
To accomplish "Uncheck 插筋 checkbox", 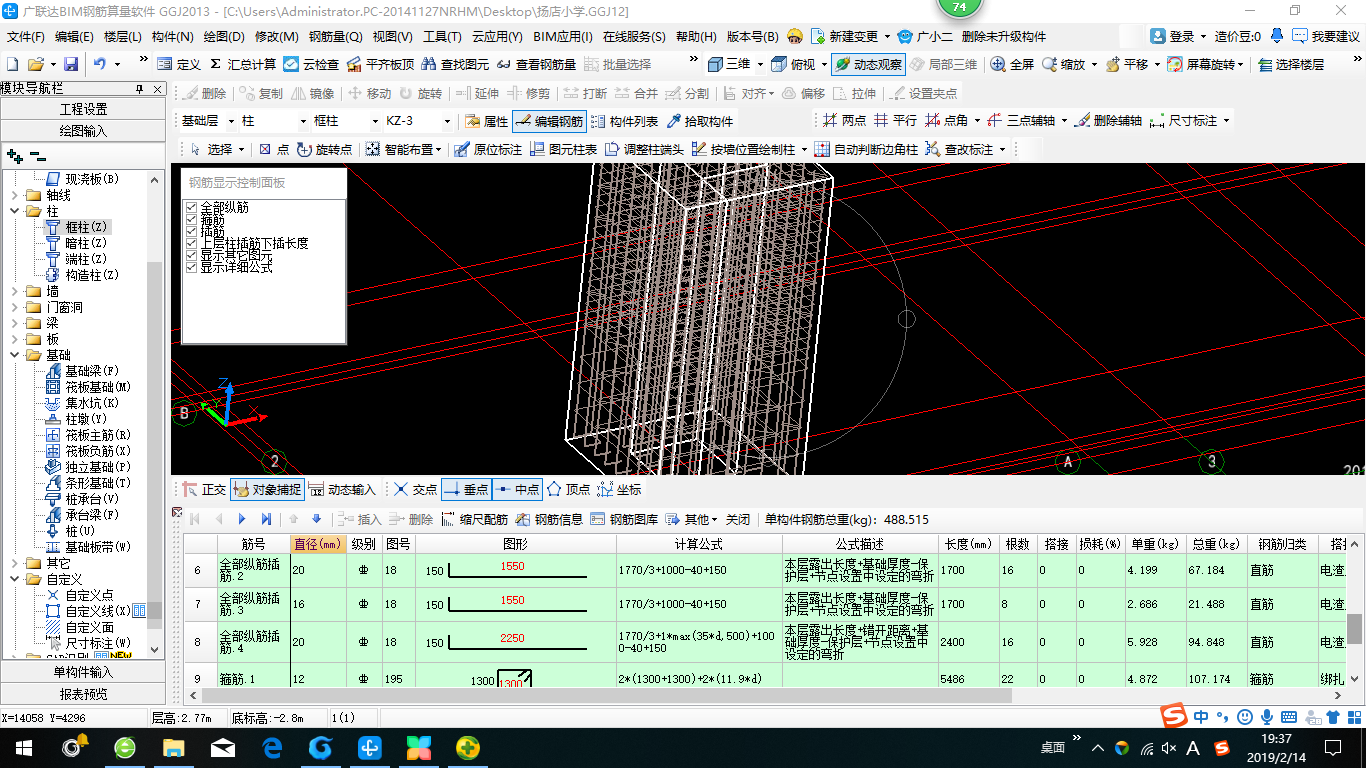I will [x=191, y=232].
